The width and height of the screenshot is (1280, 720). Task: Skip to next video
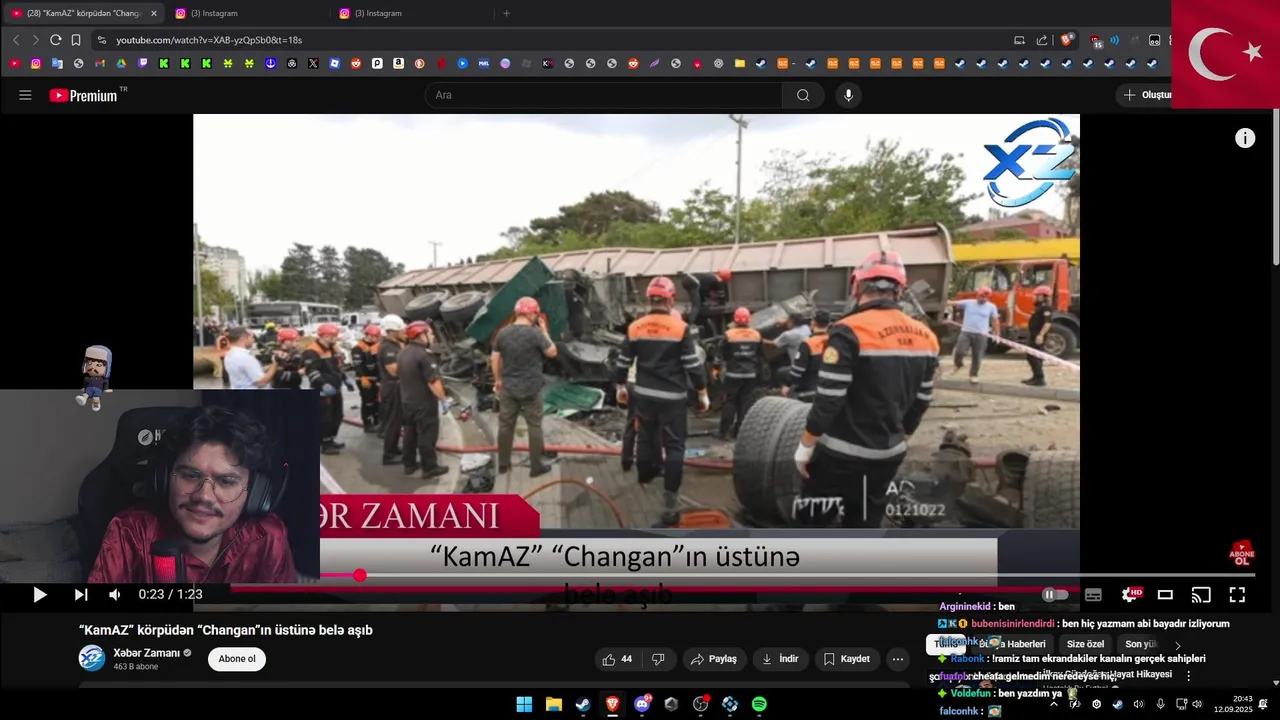click(81, 595)
